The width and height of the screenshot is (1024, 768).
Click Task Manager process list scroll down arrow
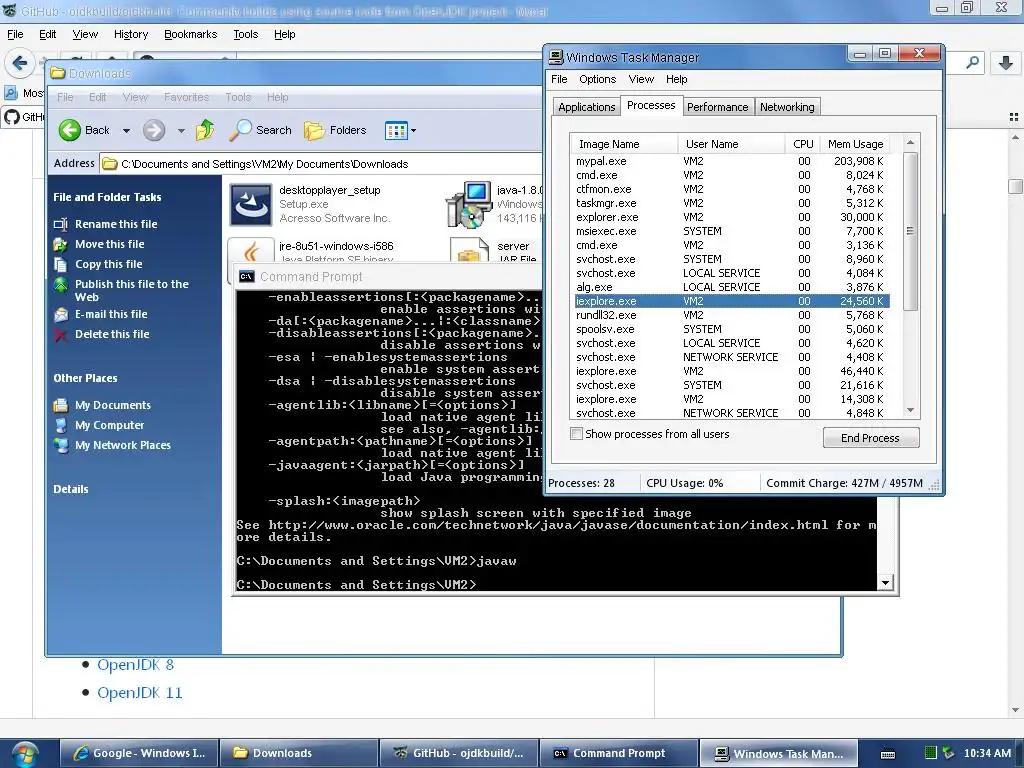tap(910, 410)
